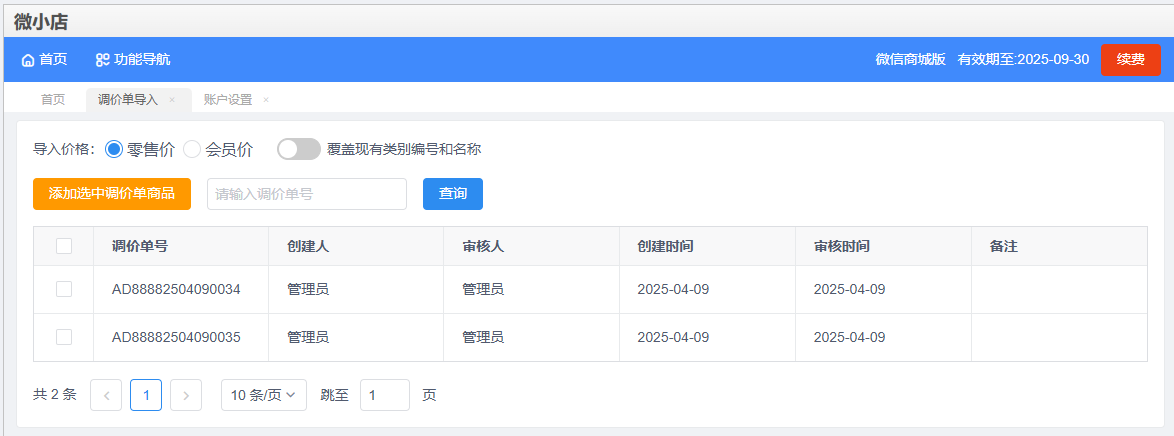Screen dimensions: 1174x436
Task: Switch to the 首页 tab
Action: pos(52,100)
